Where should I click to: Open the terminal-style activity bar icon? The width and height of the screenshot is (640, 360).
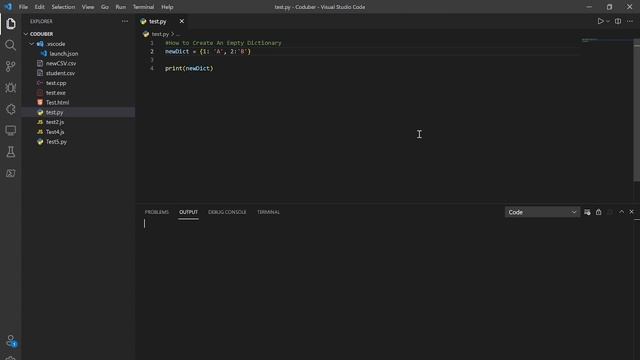point(11,173)
